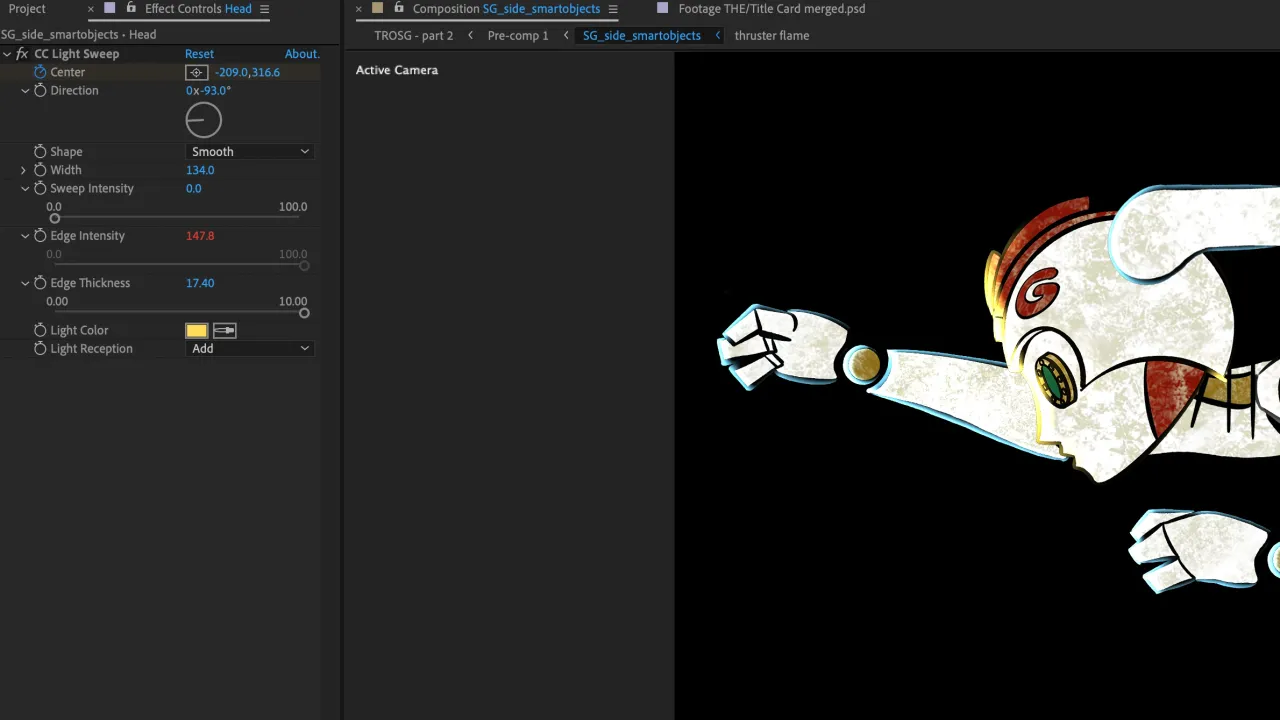This screenshot has width=1280, height=720.
Task: Collapse the Edge Thickness property
Action: click(25, 283)
